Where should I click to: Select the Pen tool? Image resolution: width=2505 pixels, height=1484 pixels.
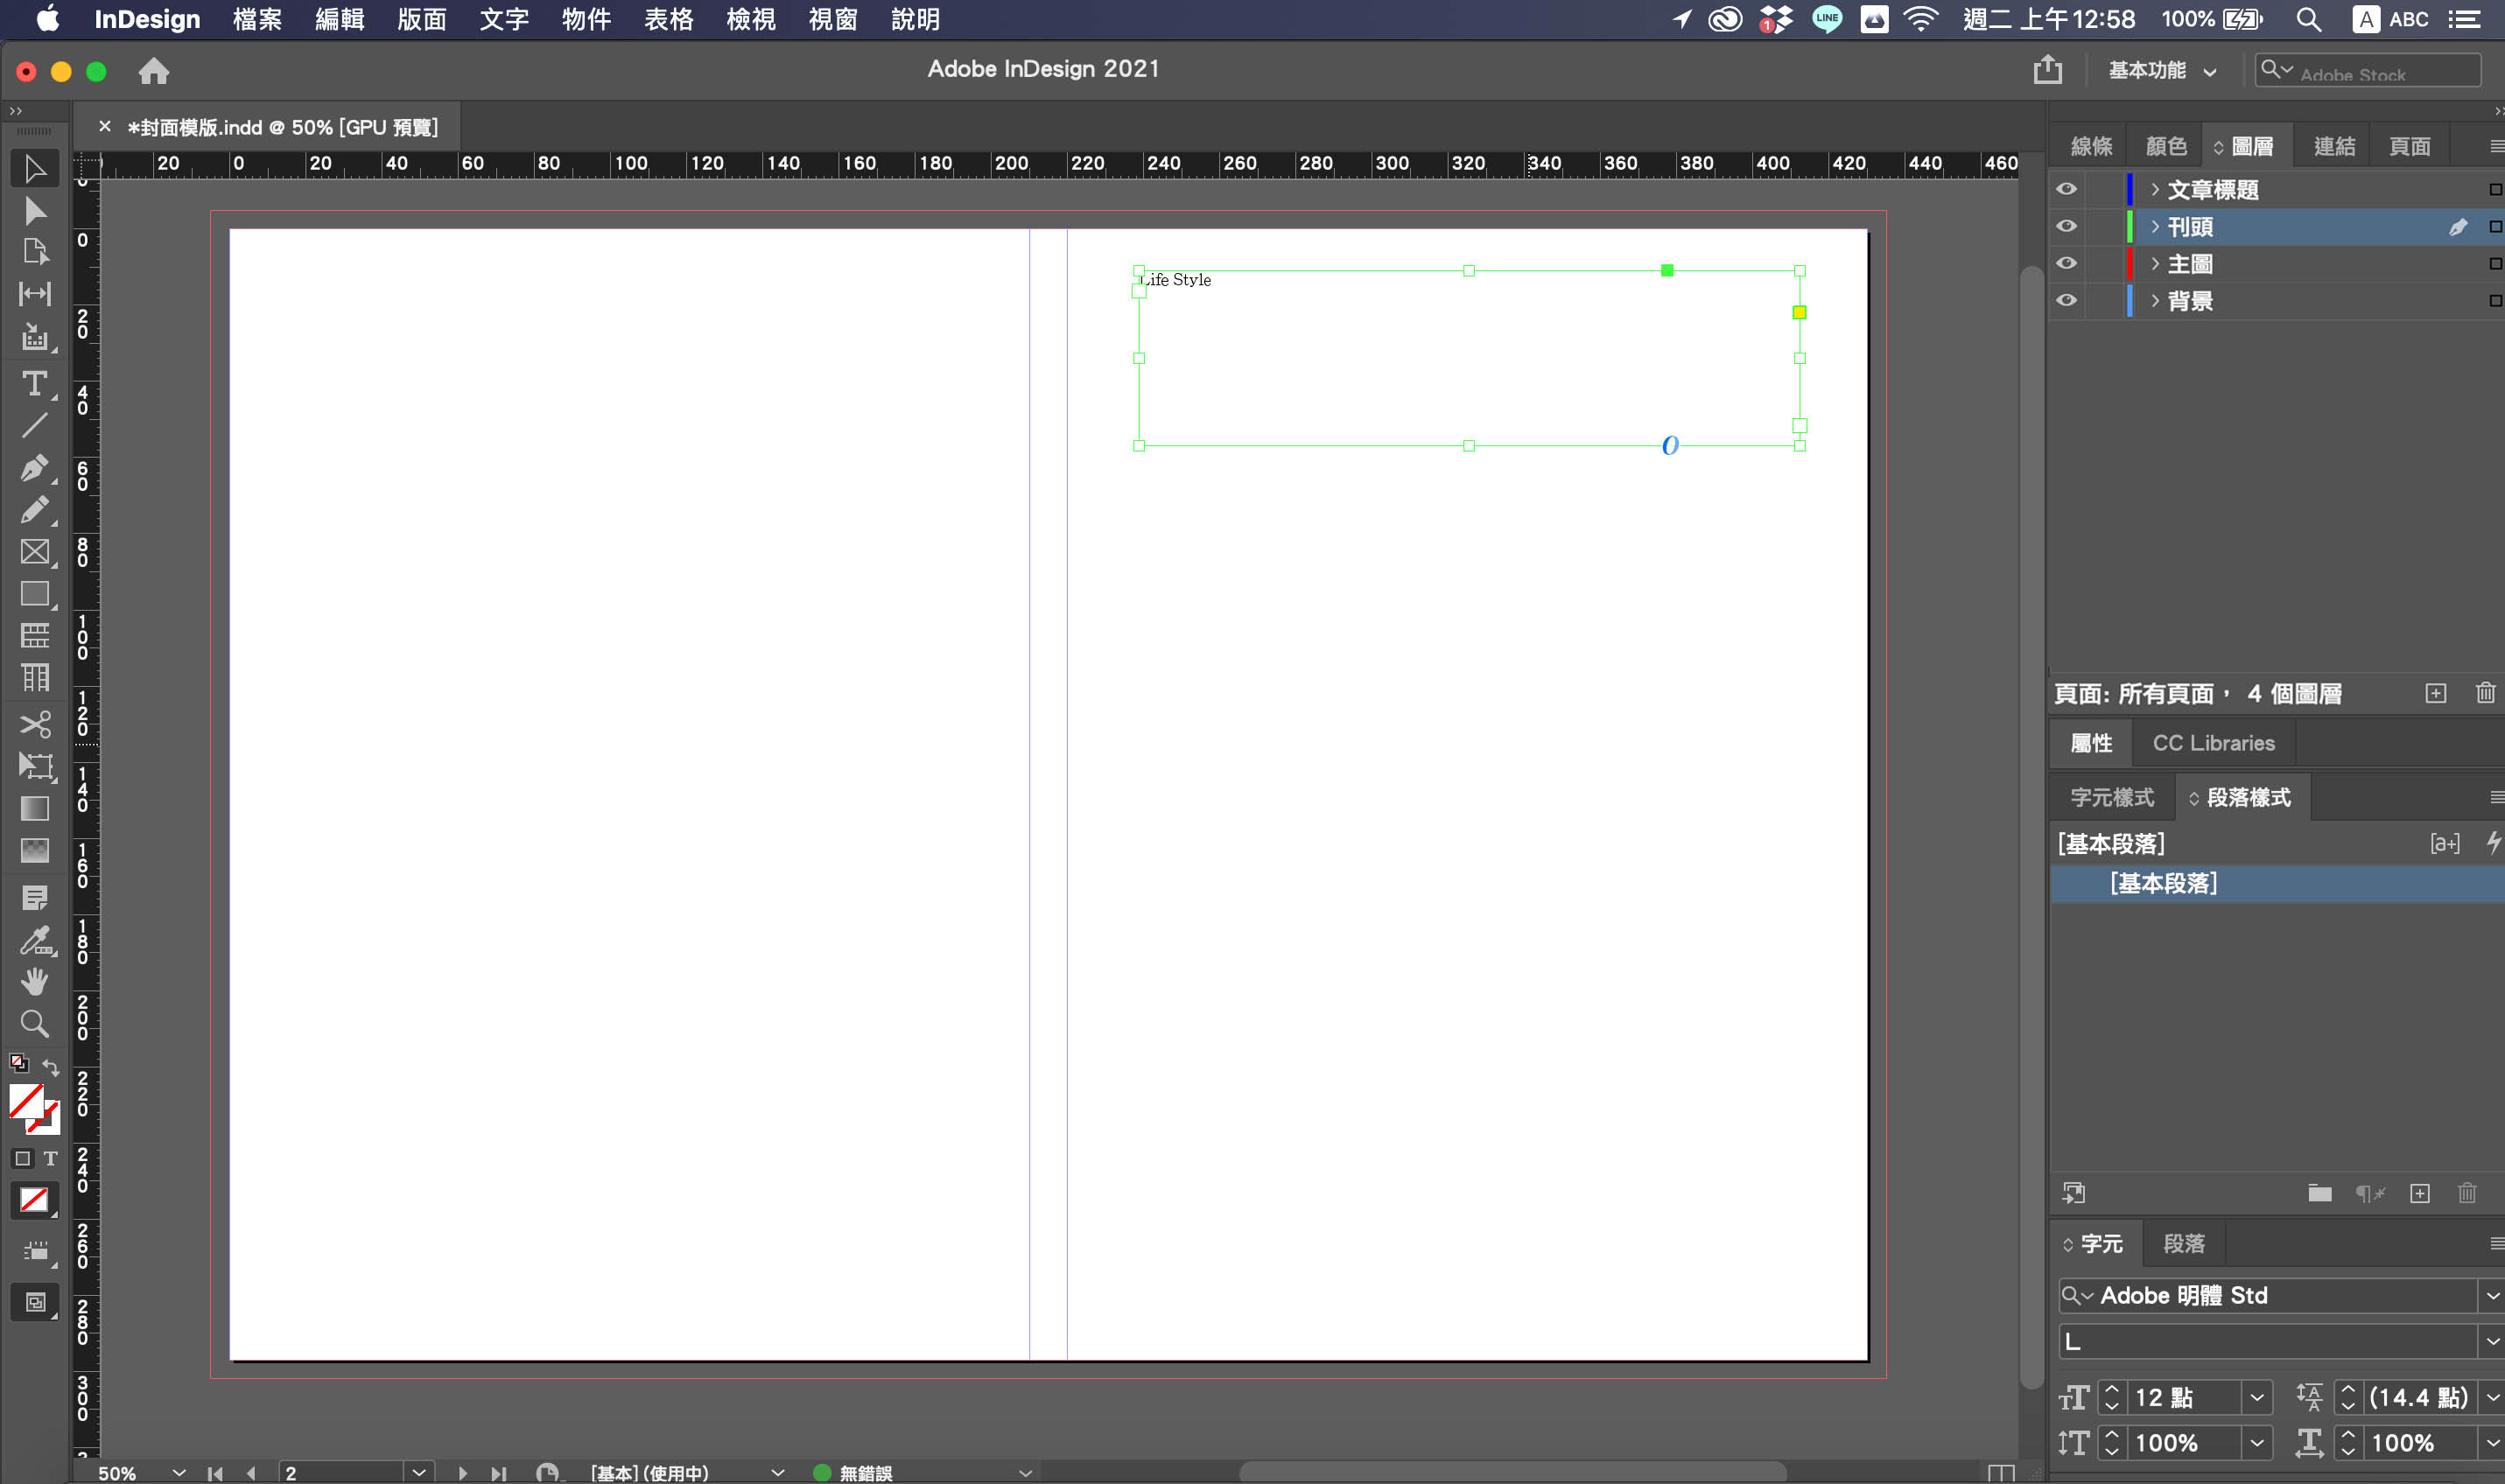pyautogui.click(x=34, y=467)
